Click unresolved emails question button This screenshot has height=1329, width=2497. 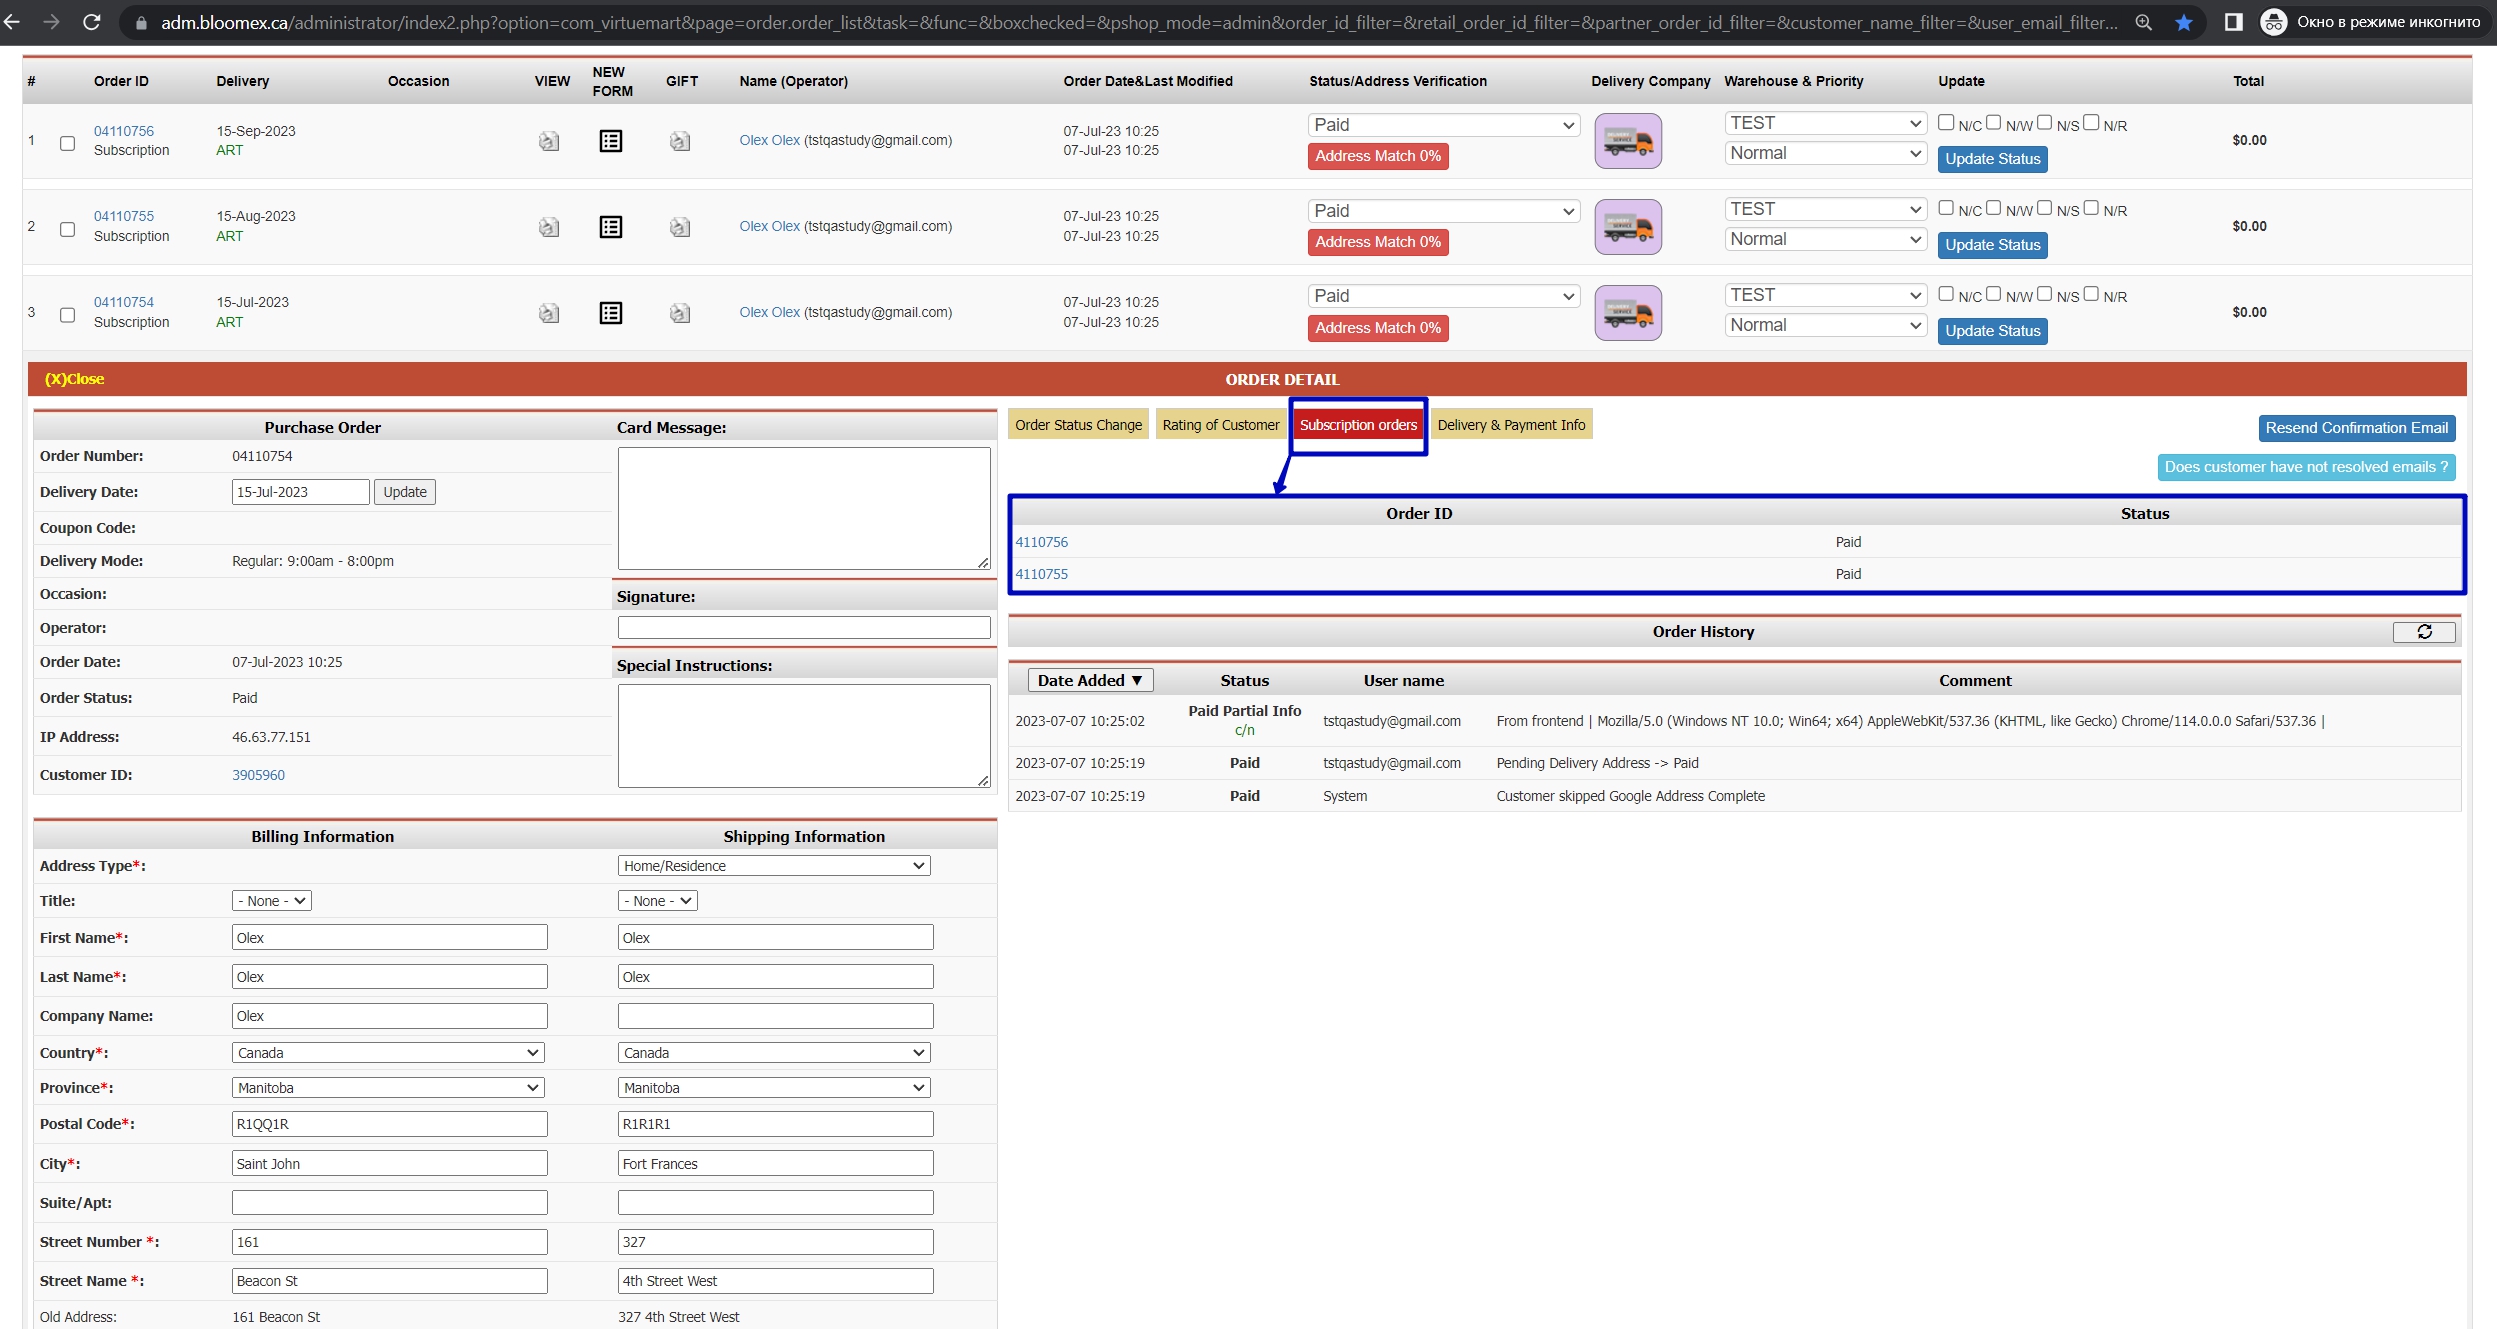click(x=2306, y=467)
